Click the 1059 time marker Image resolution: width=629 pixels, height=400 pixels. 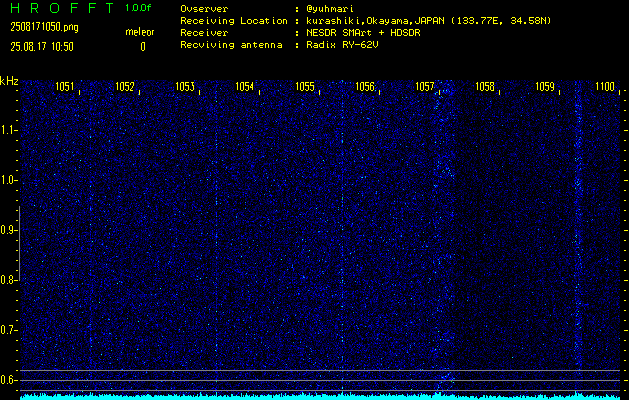point(545,87)
